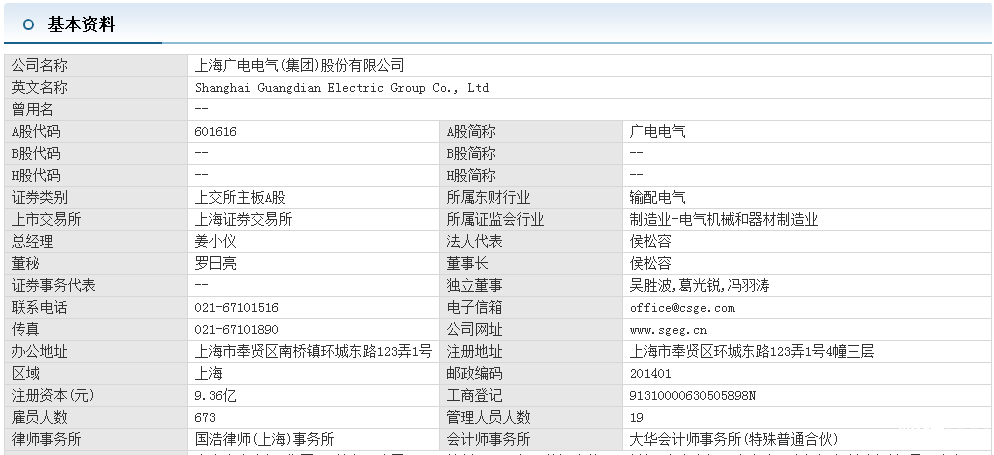The height and width of the screenshot is (455, 994).
Task: Click the 工商登记 label cell
Action: (x=531, y=396)
